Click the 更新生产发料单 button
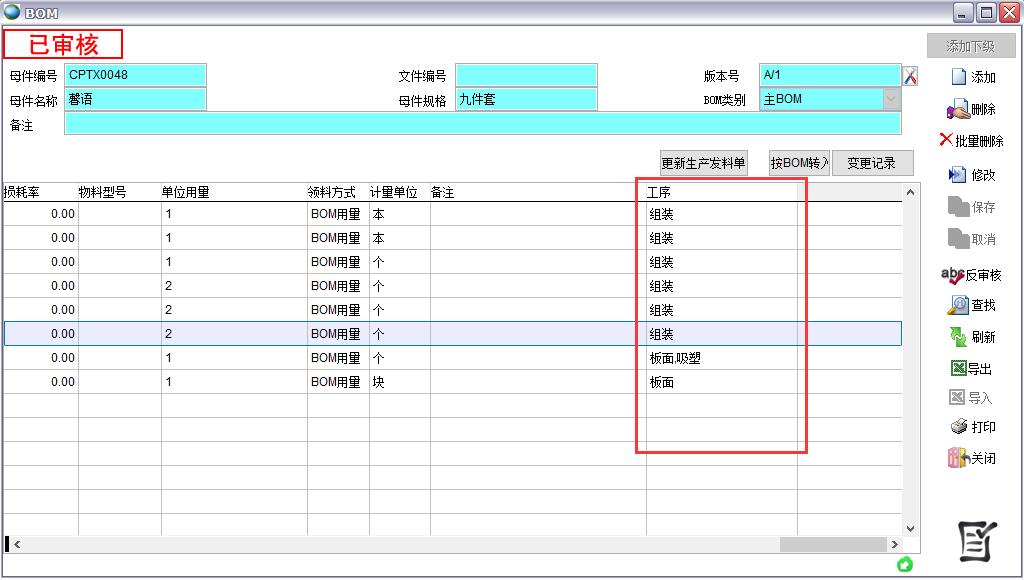 click(x=703, y=163)
